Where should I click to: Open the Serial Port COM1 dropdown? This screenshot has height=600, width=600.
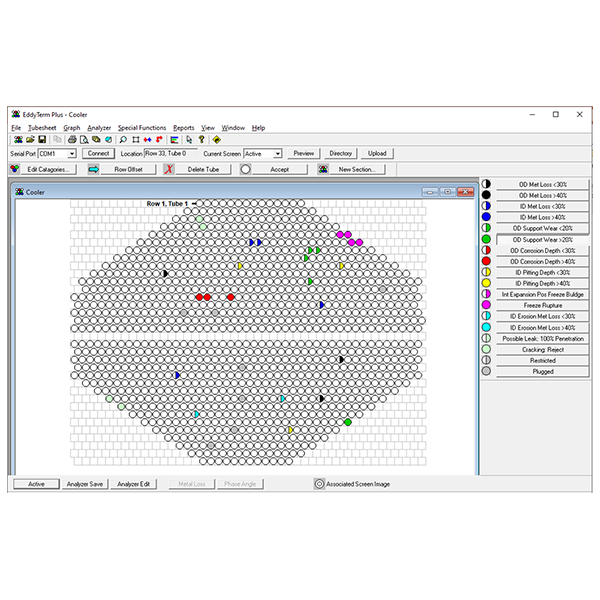tap(72, 154)
